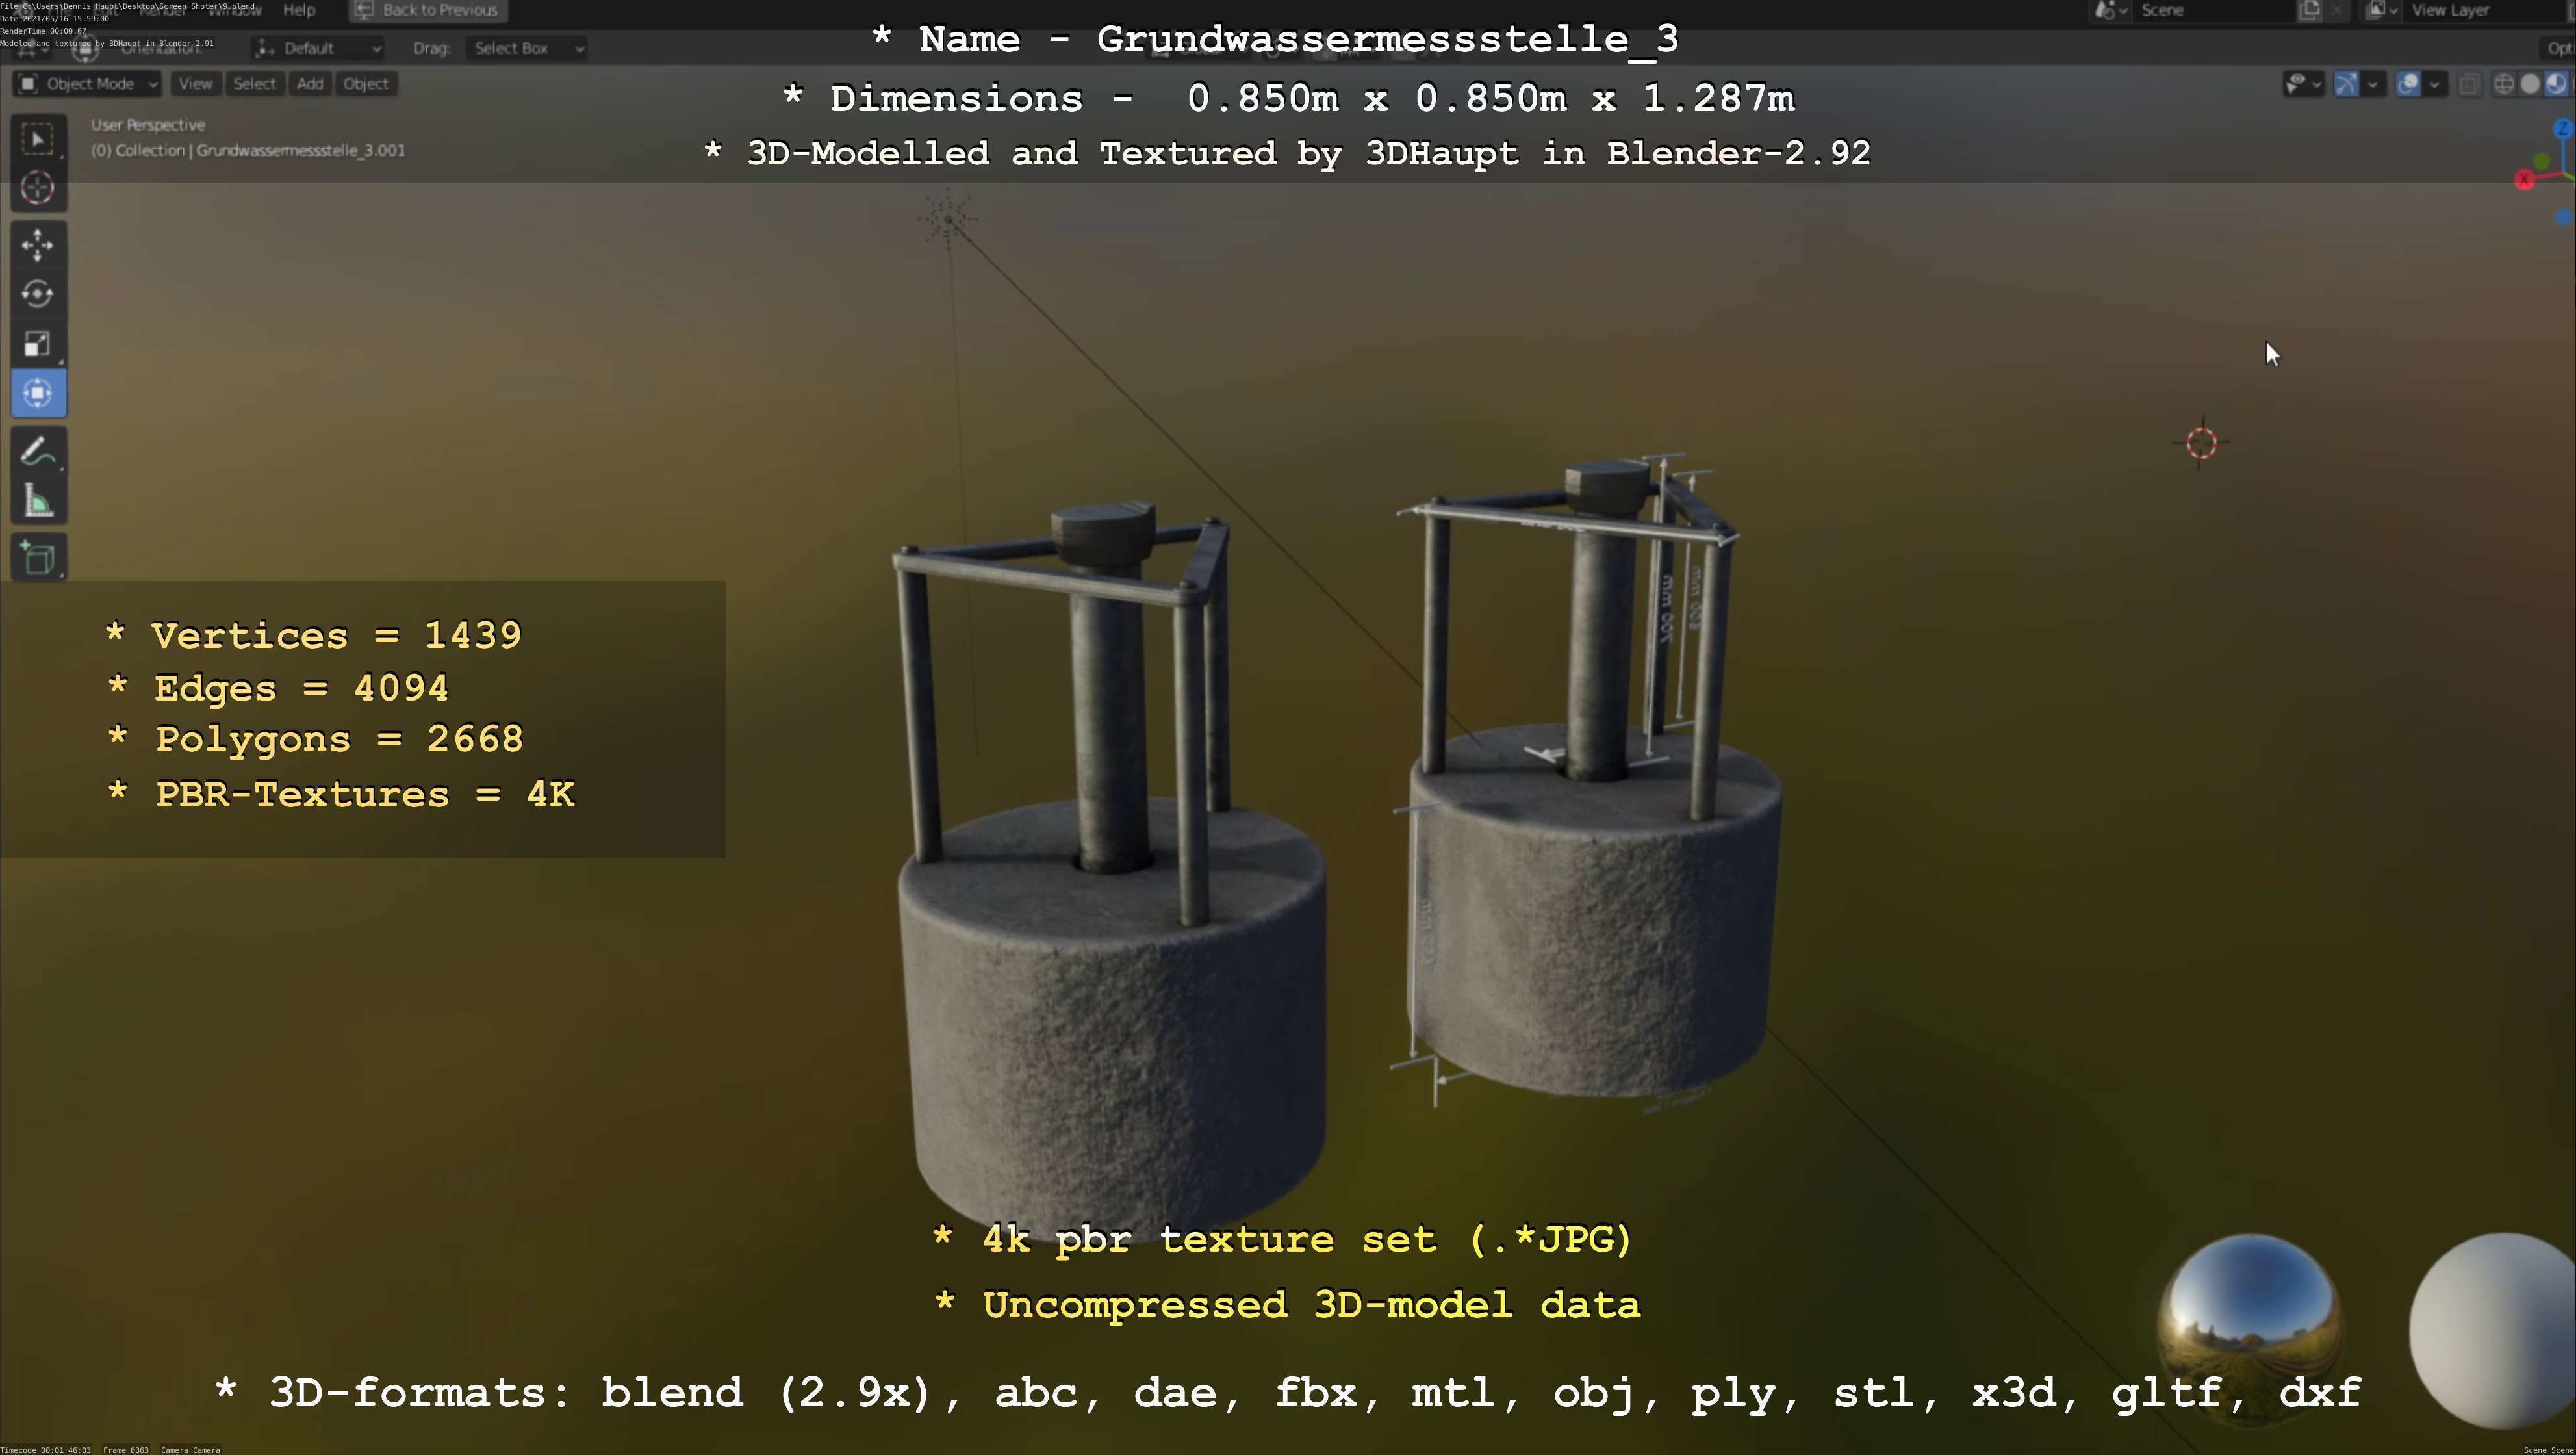Select the Measure ruler tool

38,501
